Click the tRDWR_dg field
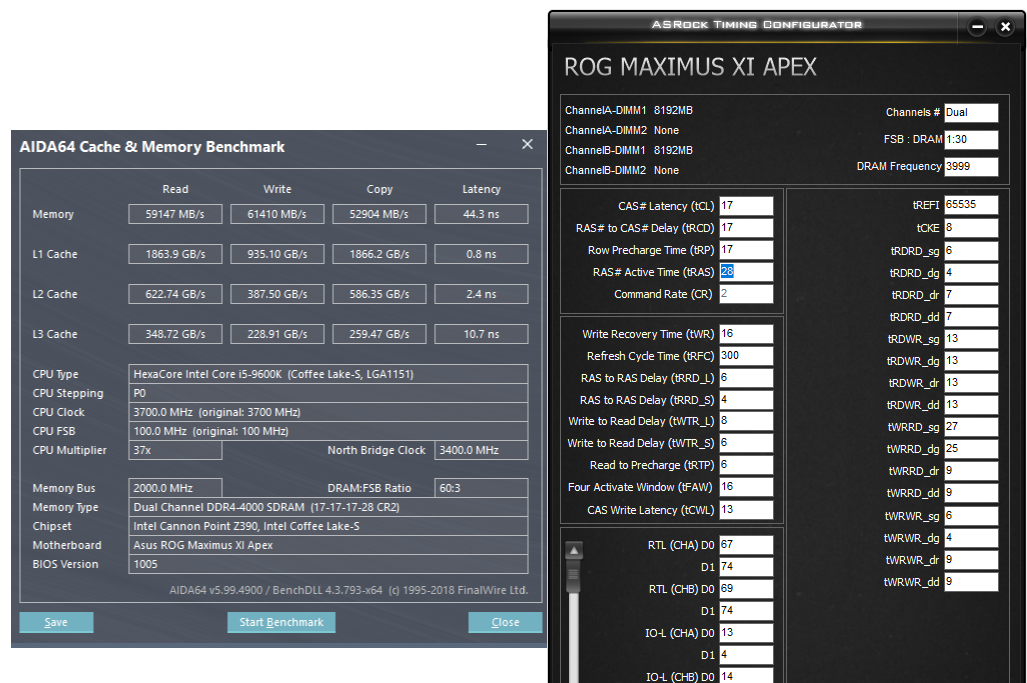 (971, 361)
